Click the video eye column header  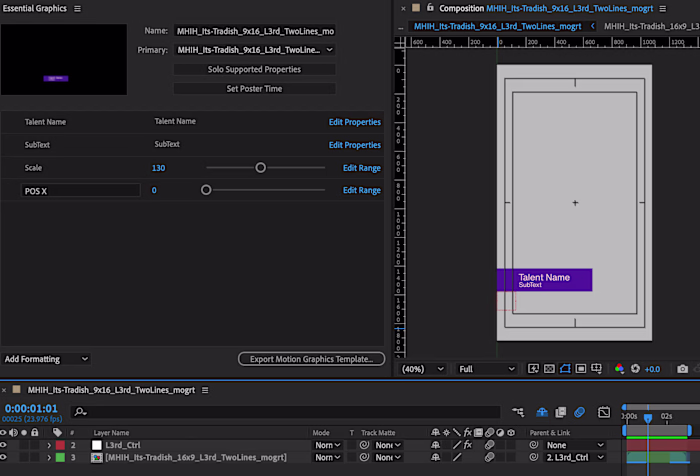pyautogui.click(x=3, y=432)
